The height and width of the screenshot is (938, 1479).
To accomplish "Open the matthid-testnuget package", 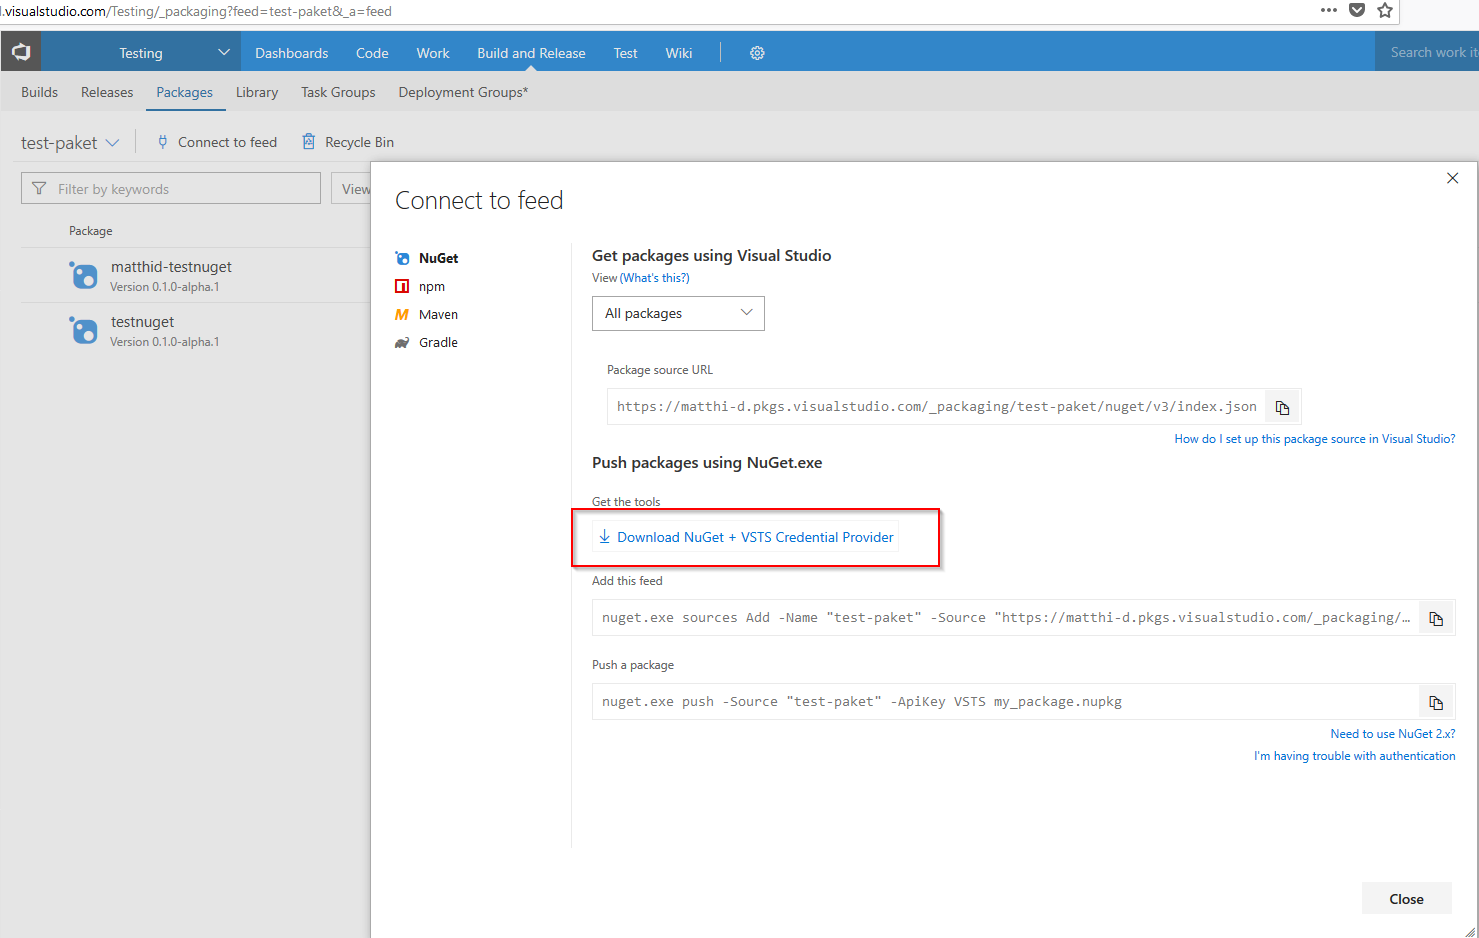I will click(x=171, y=267).
